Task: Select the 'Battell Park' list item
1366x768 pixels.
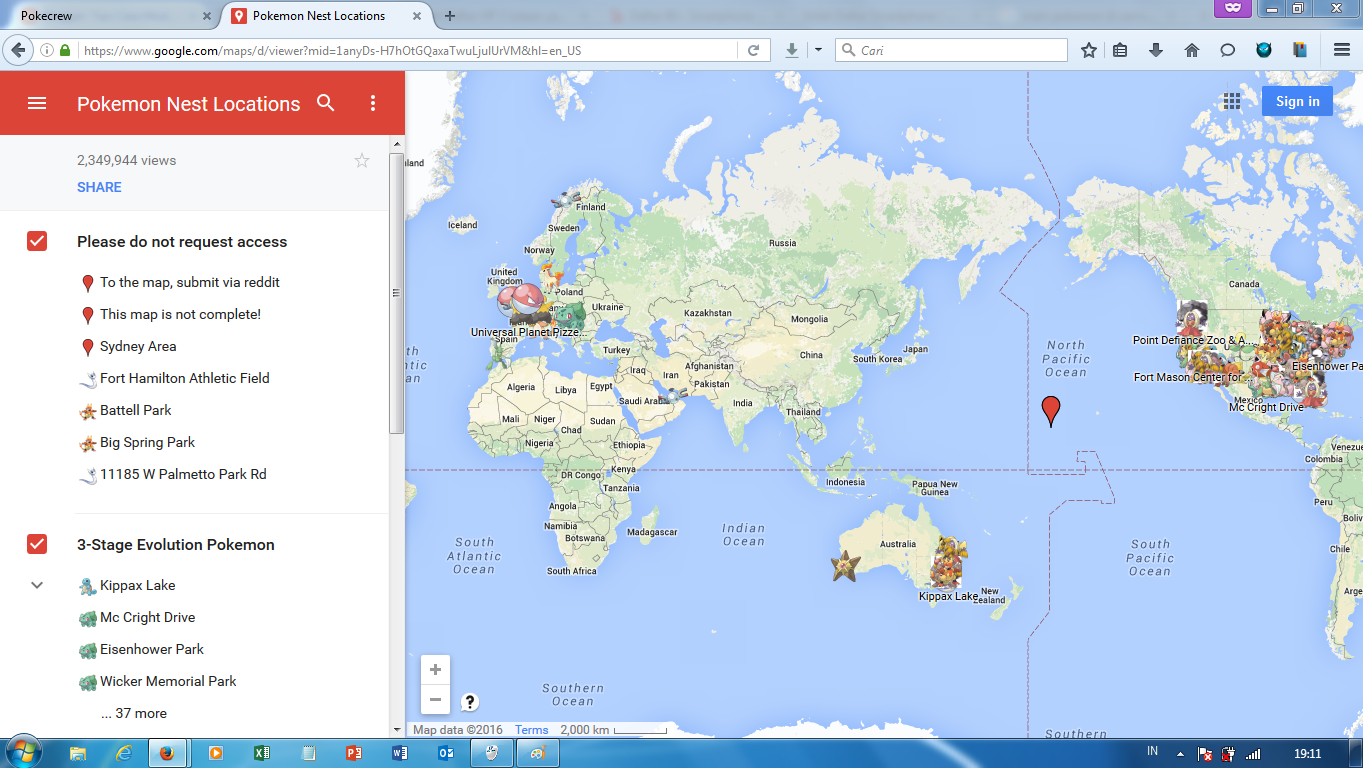Action: point(136,410)
